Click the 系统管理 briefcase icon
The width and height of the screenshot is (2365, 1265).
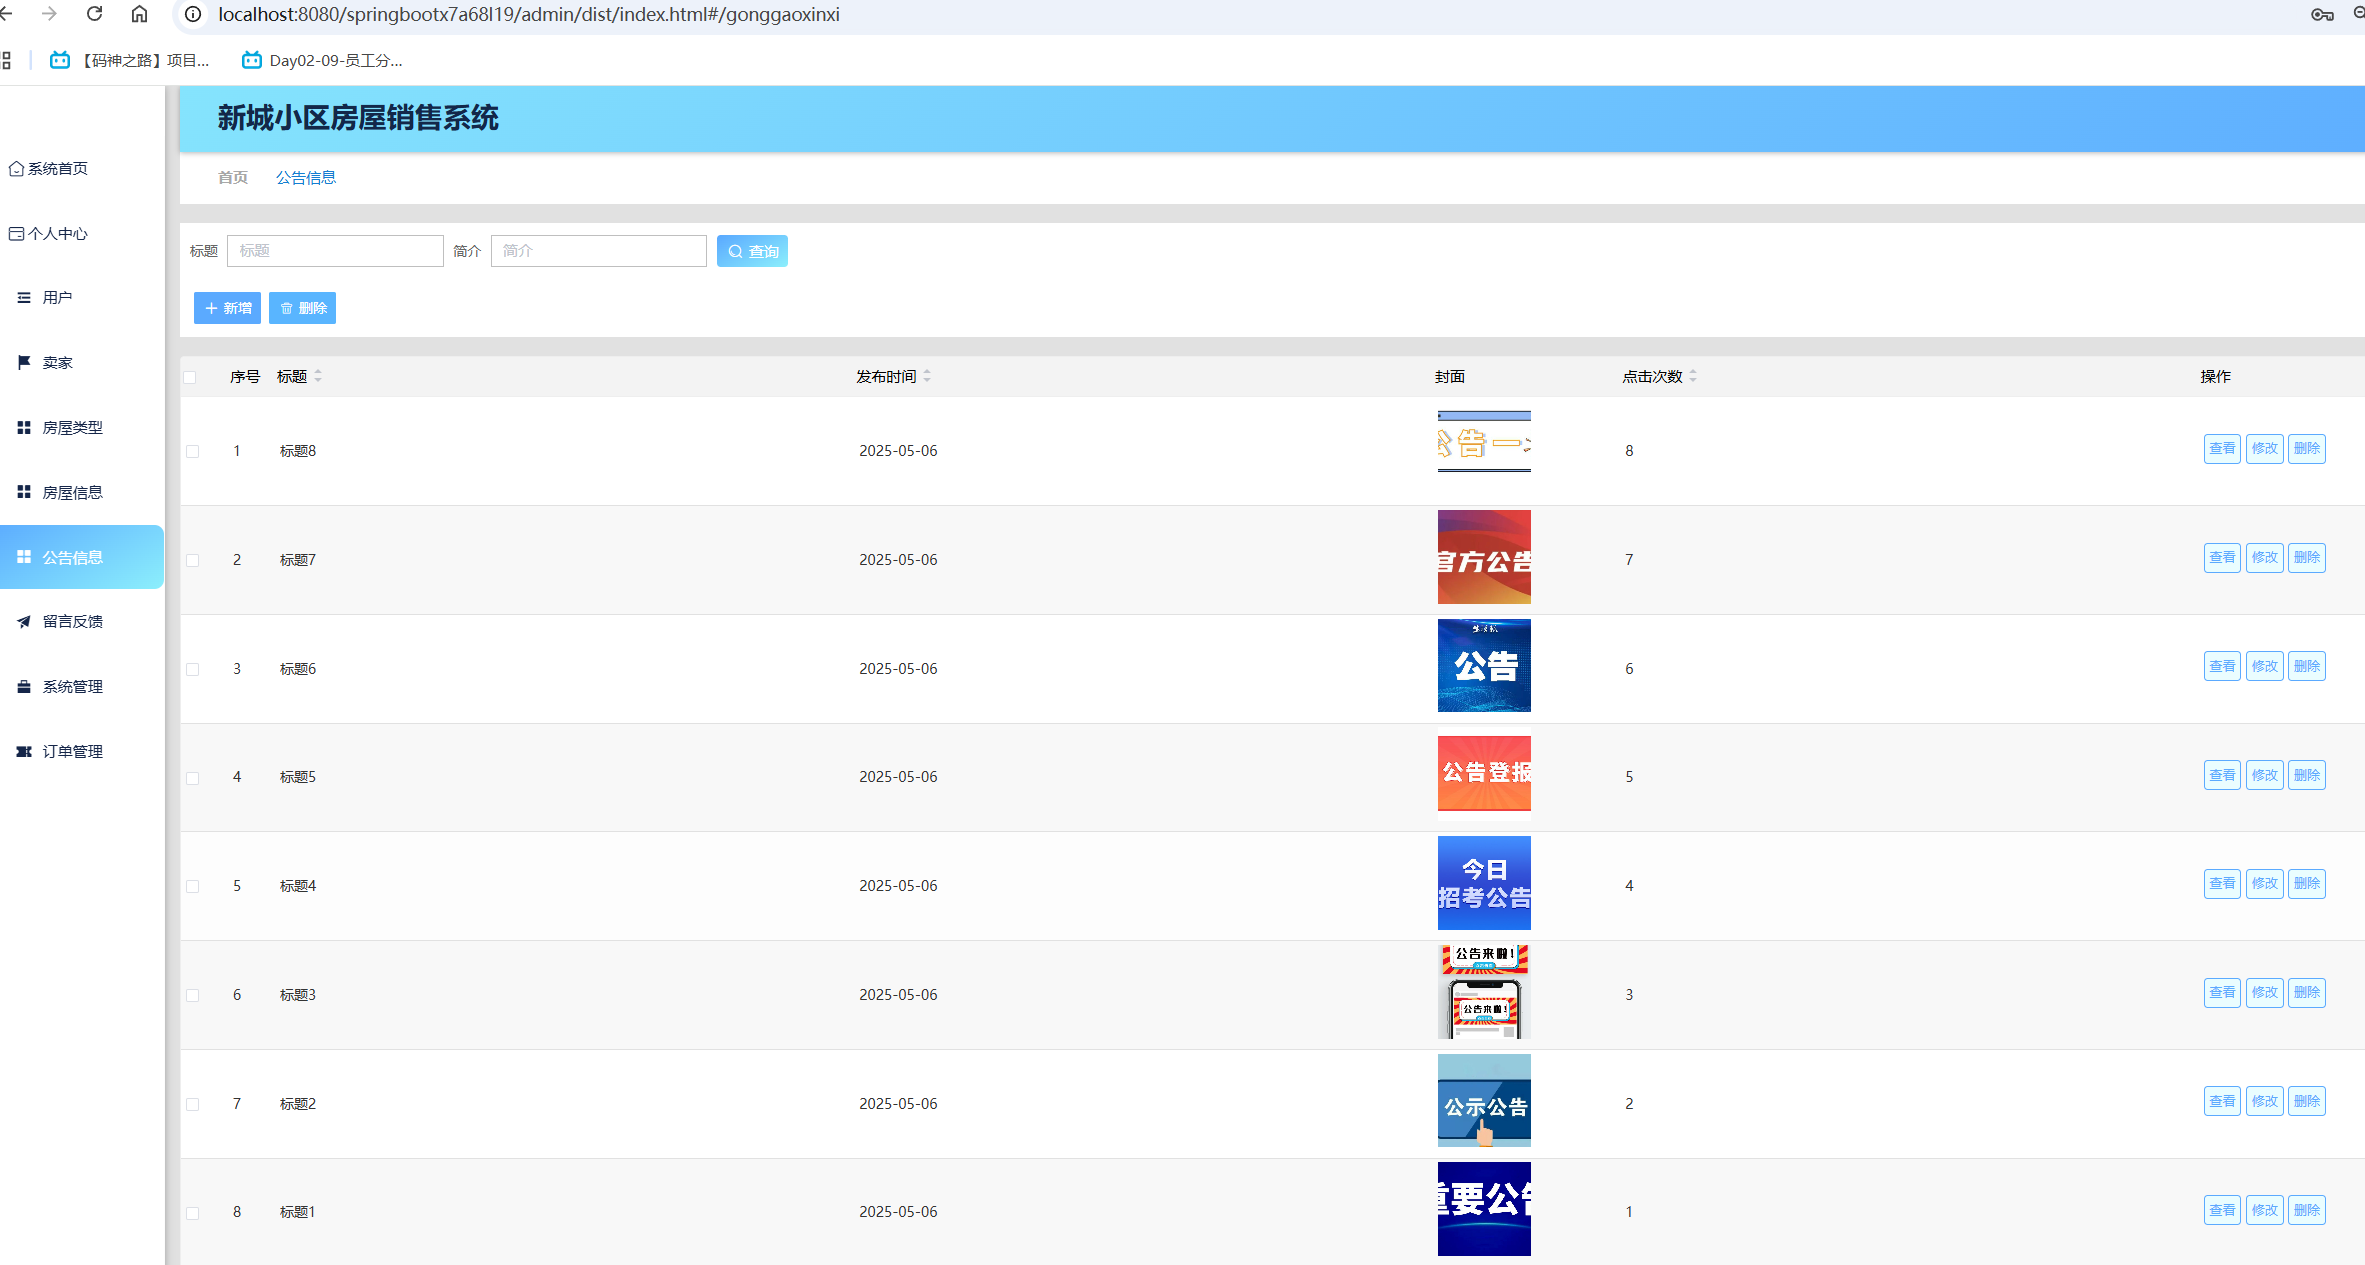24,687
